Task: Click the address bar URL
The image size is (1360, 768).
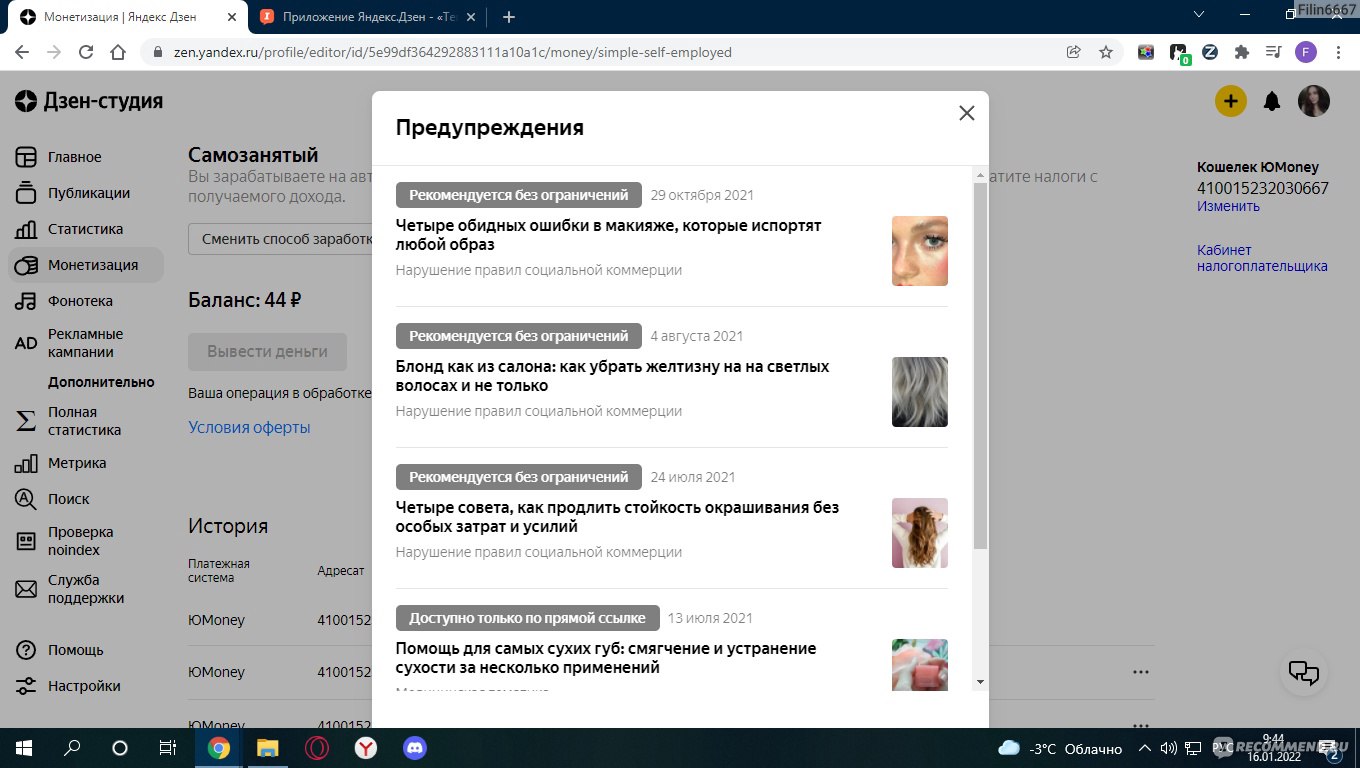Action: pyautogui.click(x=452, y=52)
